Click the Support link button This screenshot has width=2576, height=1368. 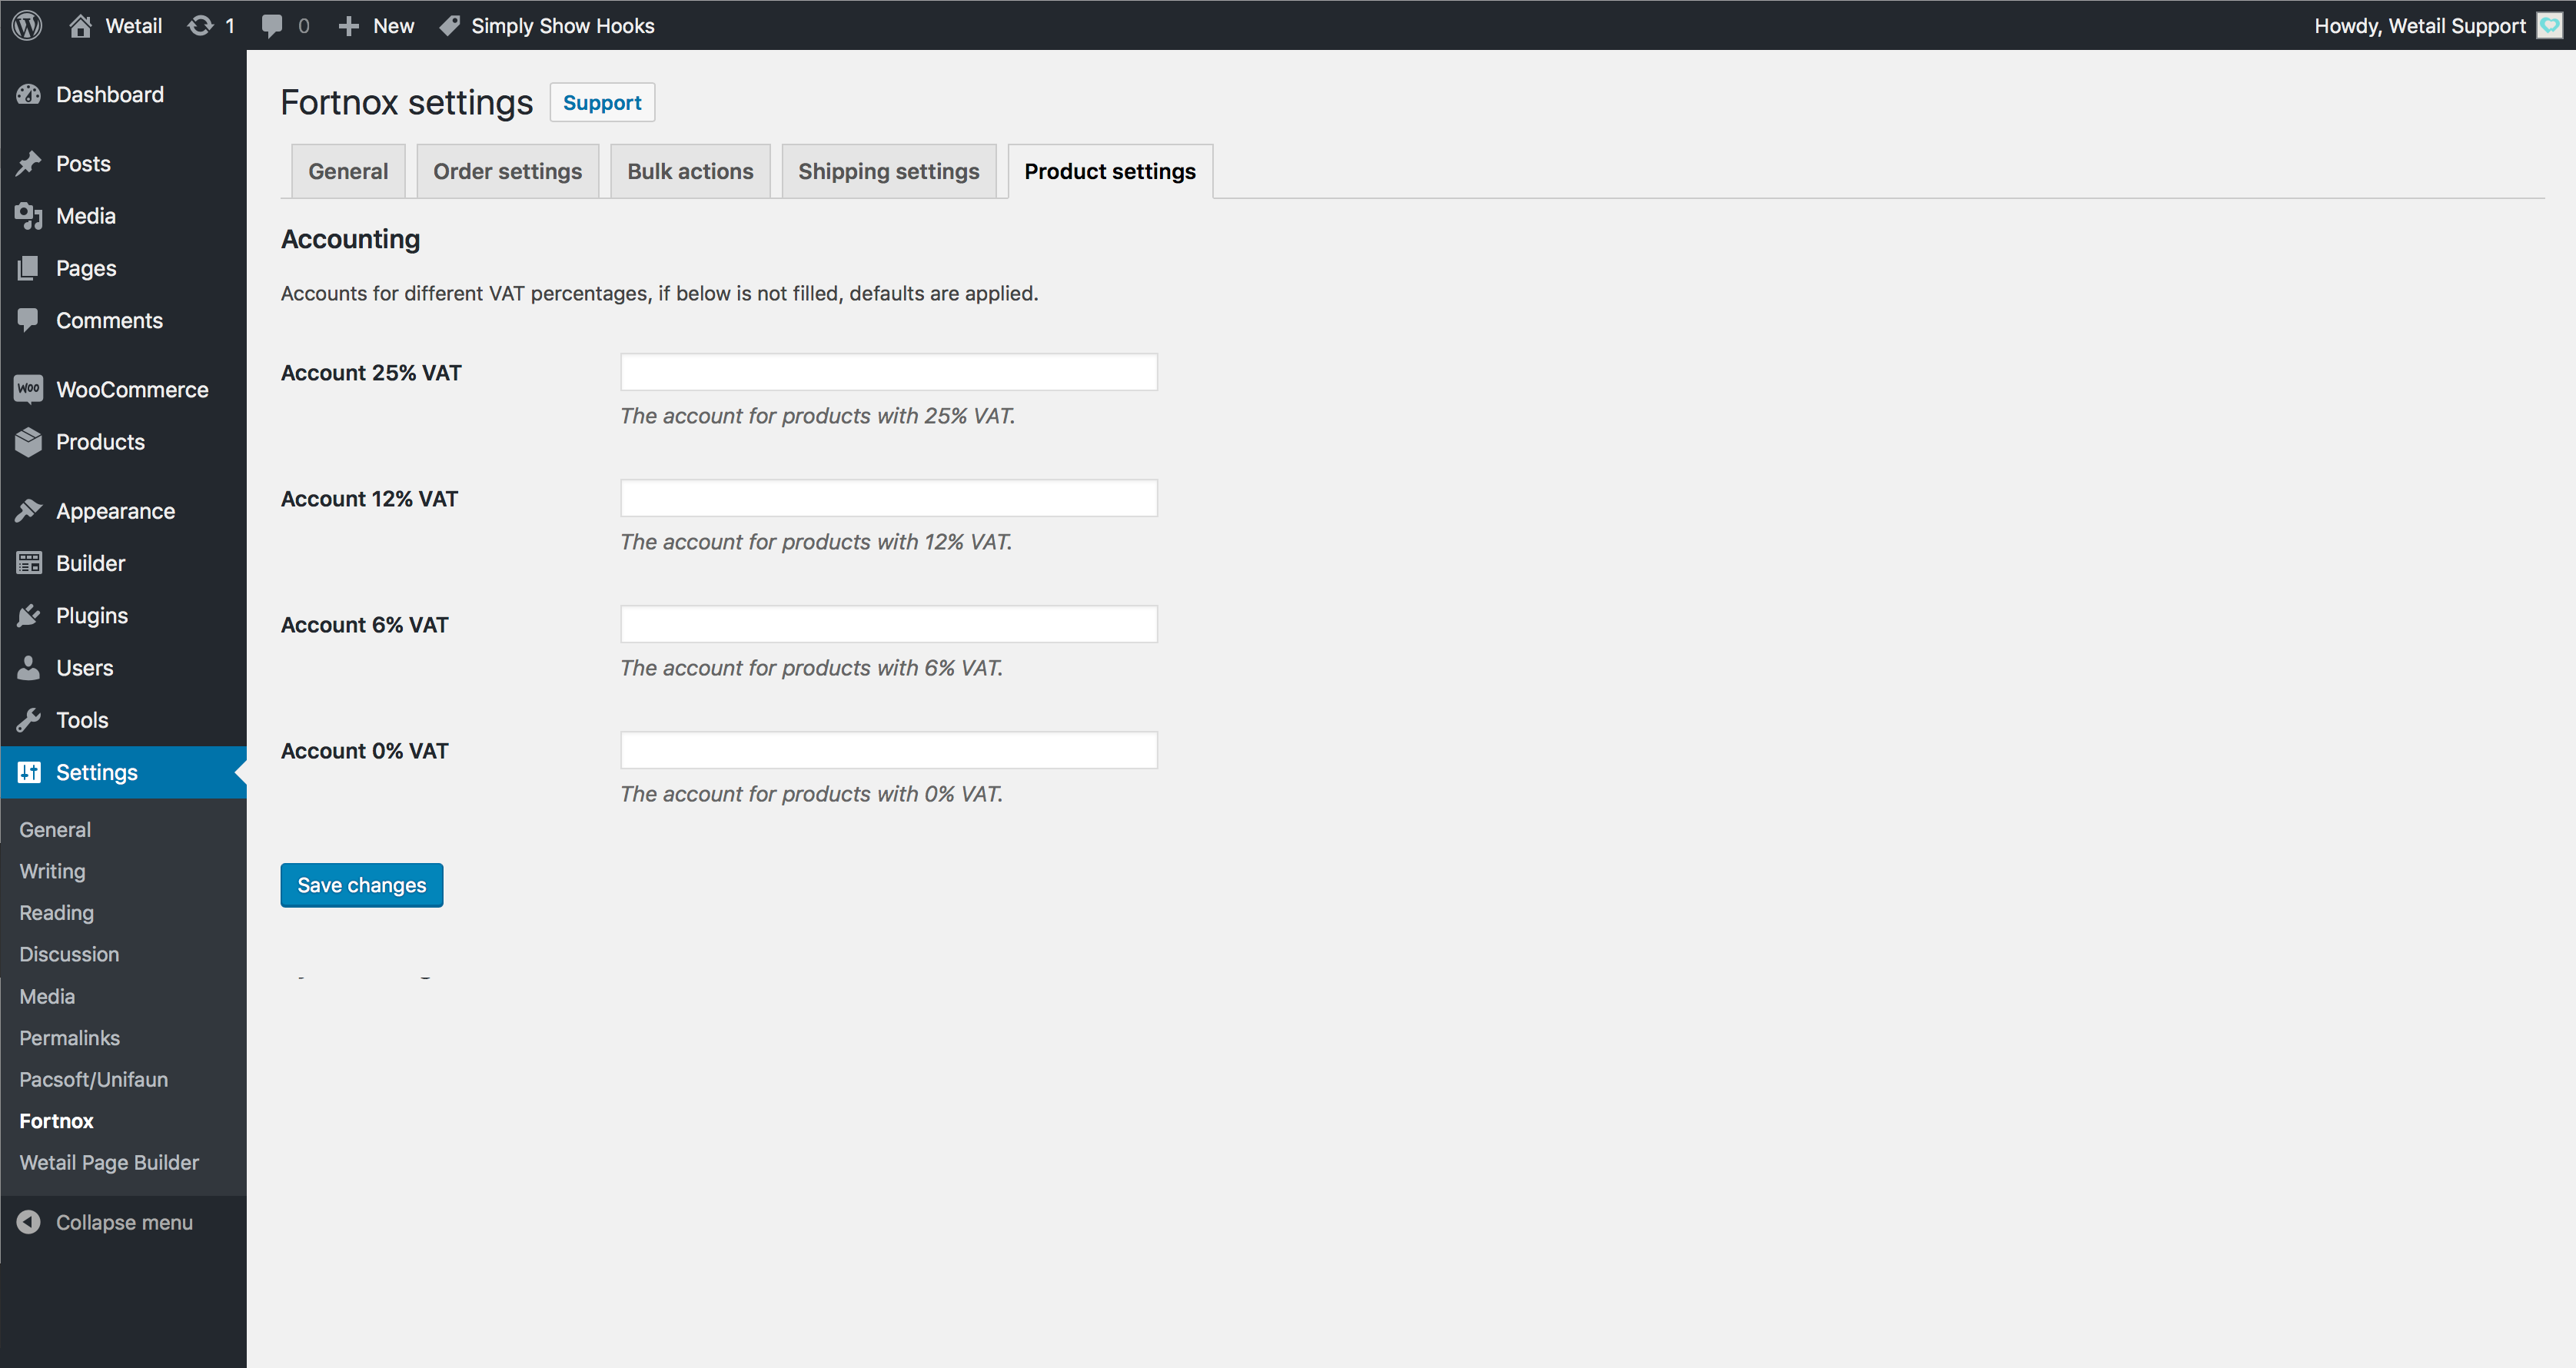point(600,102)
